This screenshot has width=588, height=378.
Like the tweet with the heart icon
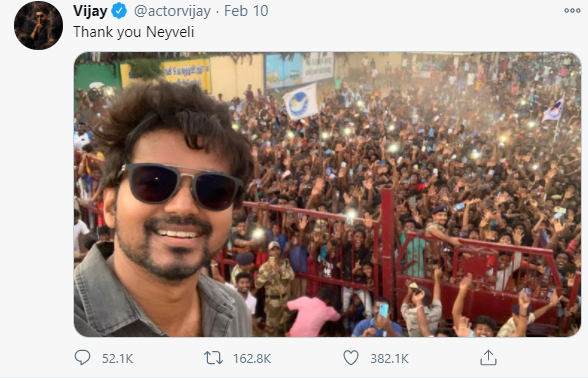pyautogui.click(x=351, y=358)
